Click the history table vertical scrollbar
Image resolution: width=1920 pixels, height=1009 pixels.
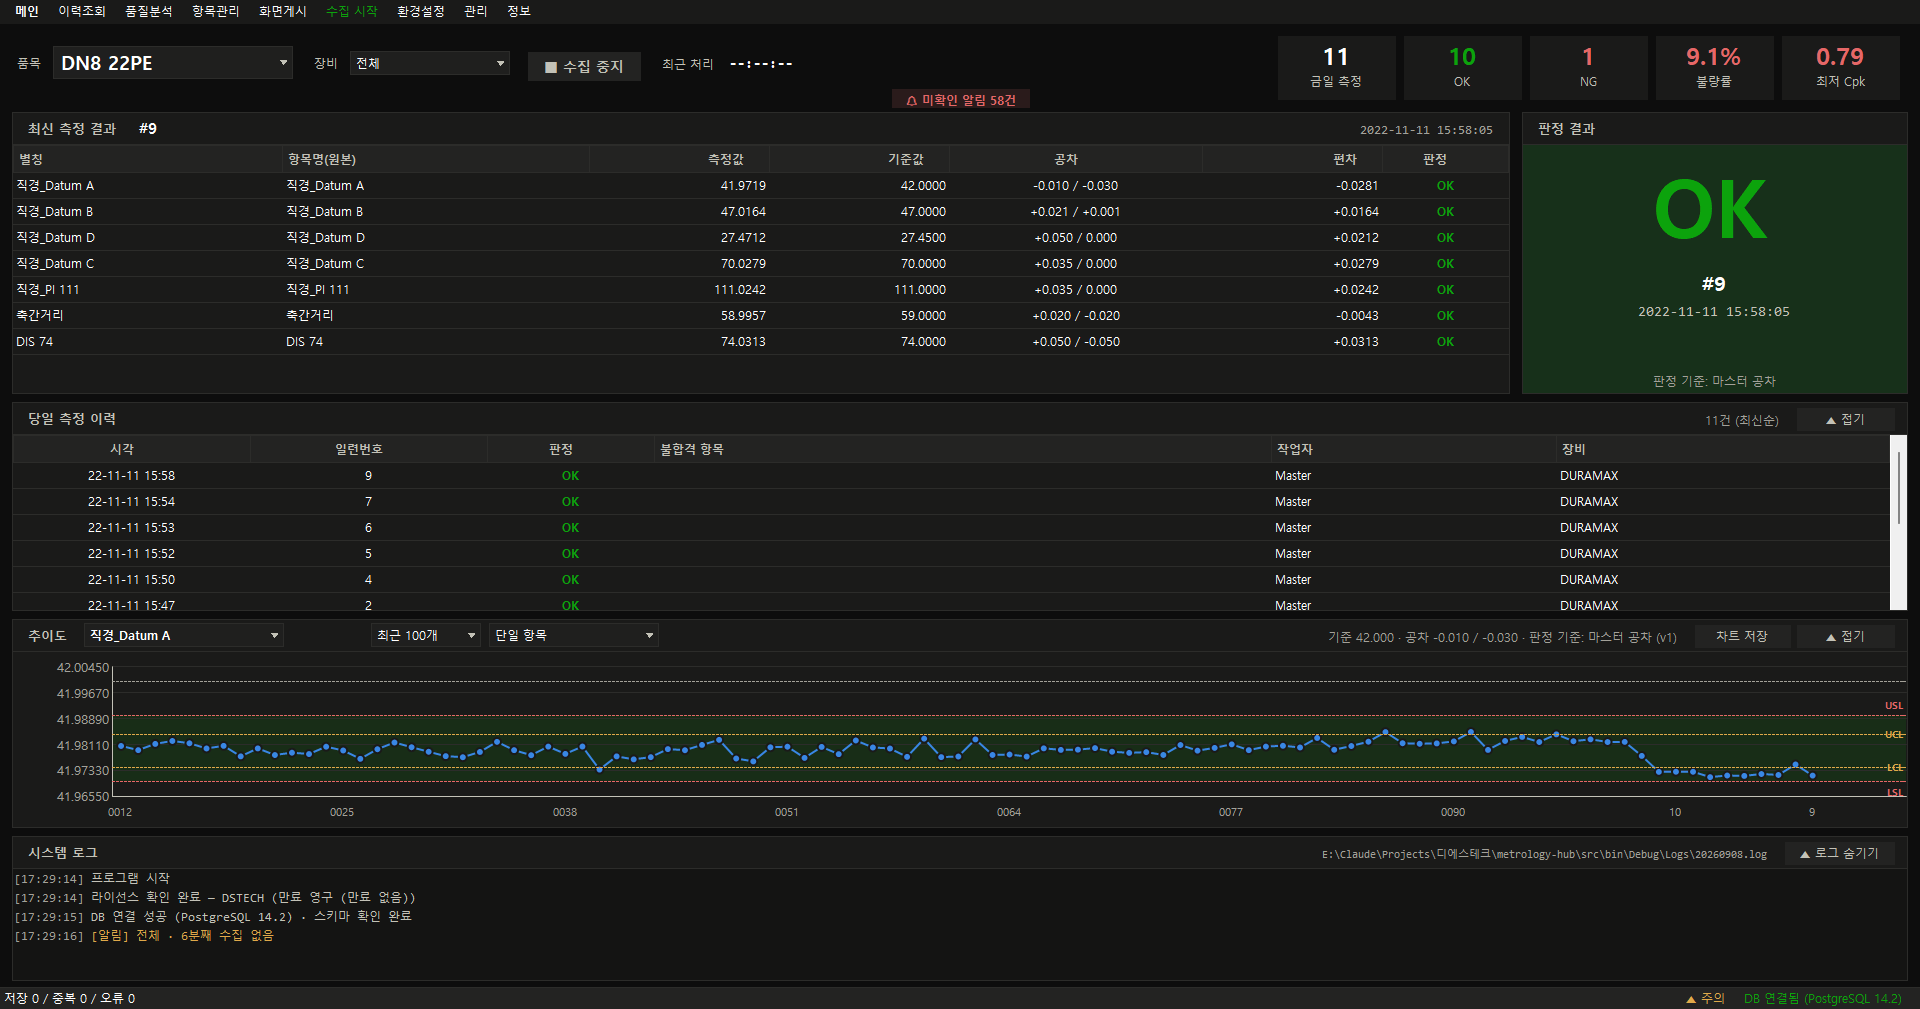click(x=1898, y=522)
